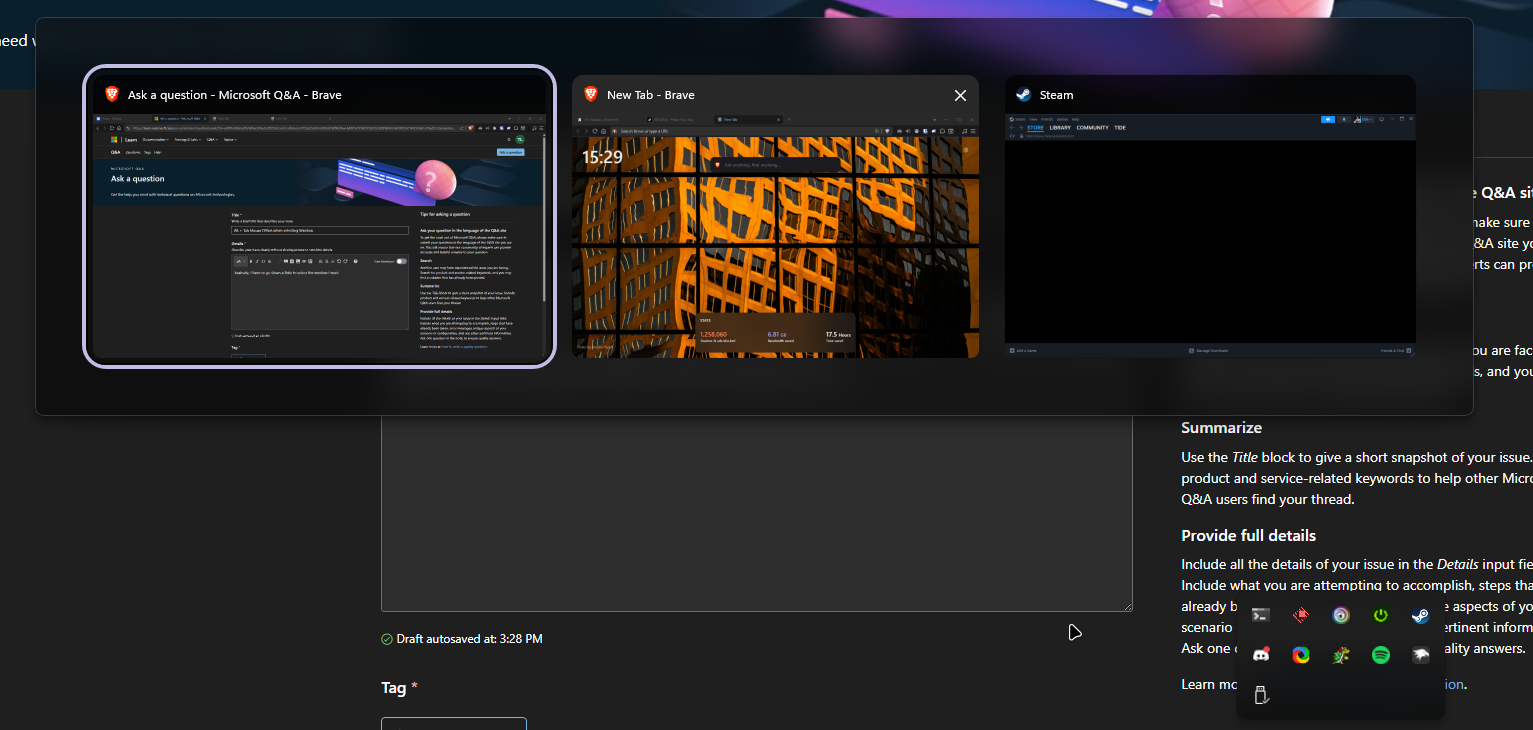Click the Tag input field
The height and width of the screenshot is (730, 1533).
[454, 723]
